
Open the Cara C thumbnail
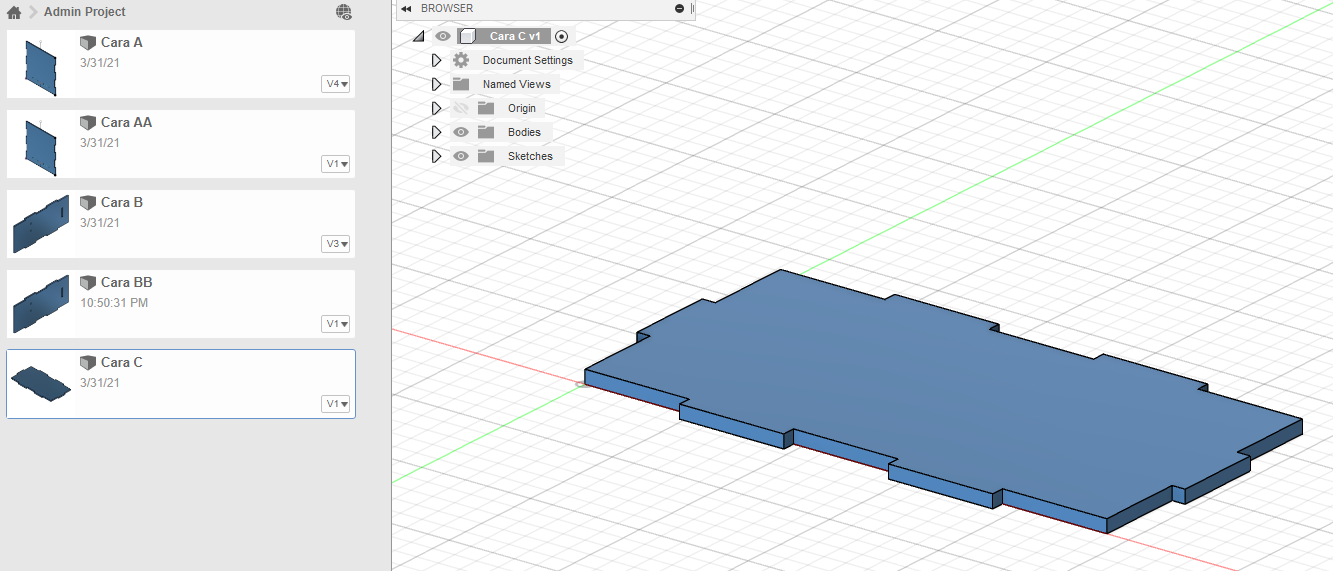coord(40,382)
